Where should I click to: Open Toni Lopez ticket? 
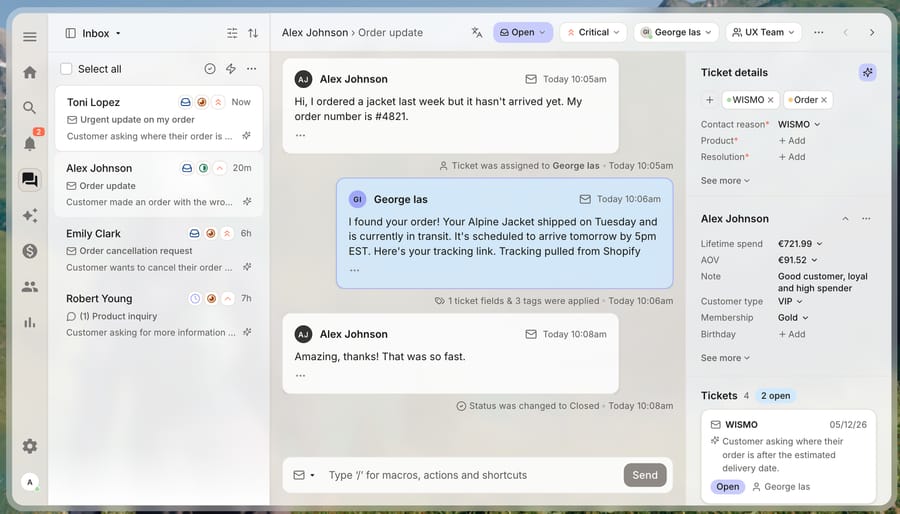pos(159,119)
